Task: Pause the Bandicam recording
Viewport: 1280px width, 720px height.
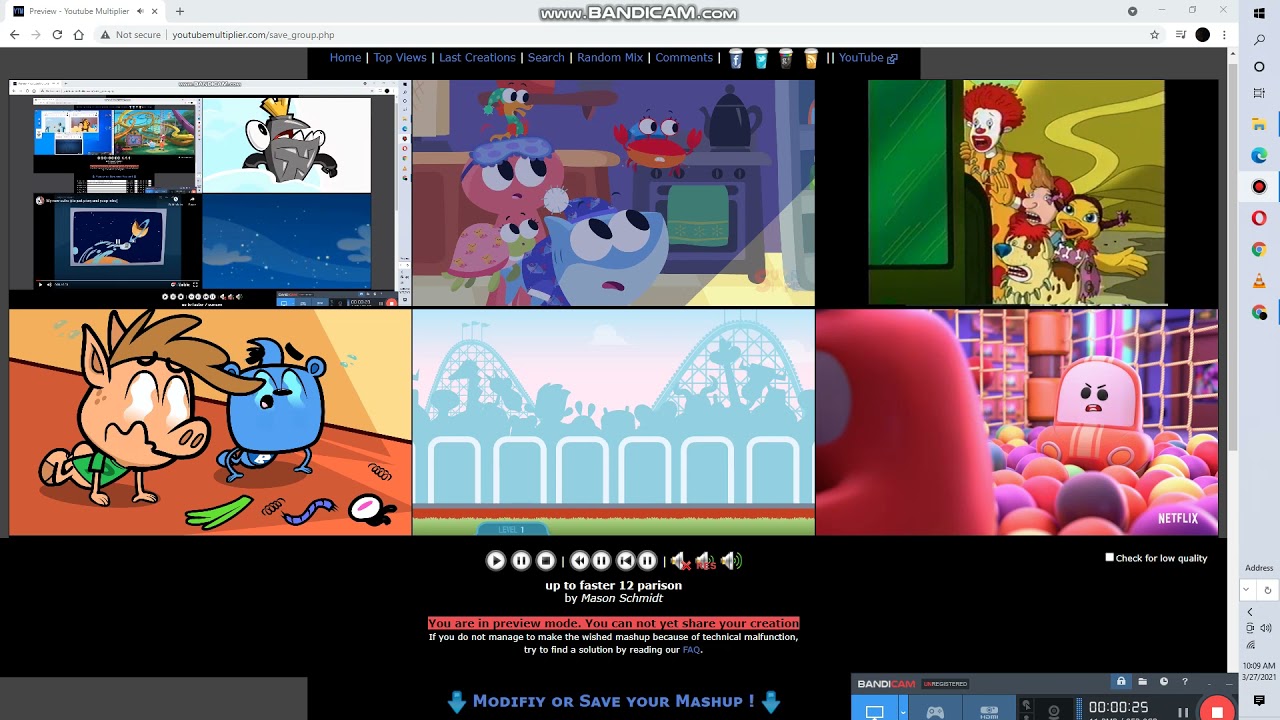Action: coord(1183,712)
